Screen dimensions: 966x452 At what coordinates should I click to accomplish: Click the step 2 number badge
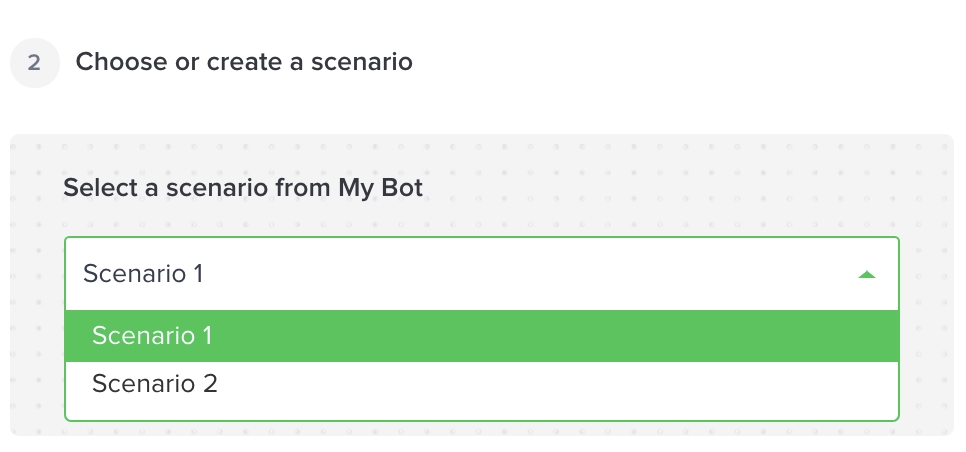pyautogui.click(x=35, y=63)
